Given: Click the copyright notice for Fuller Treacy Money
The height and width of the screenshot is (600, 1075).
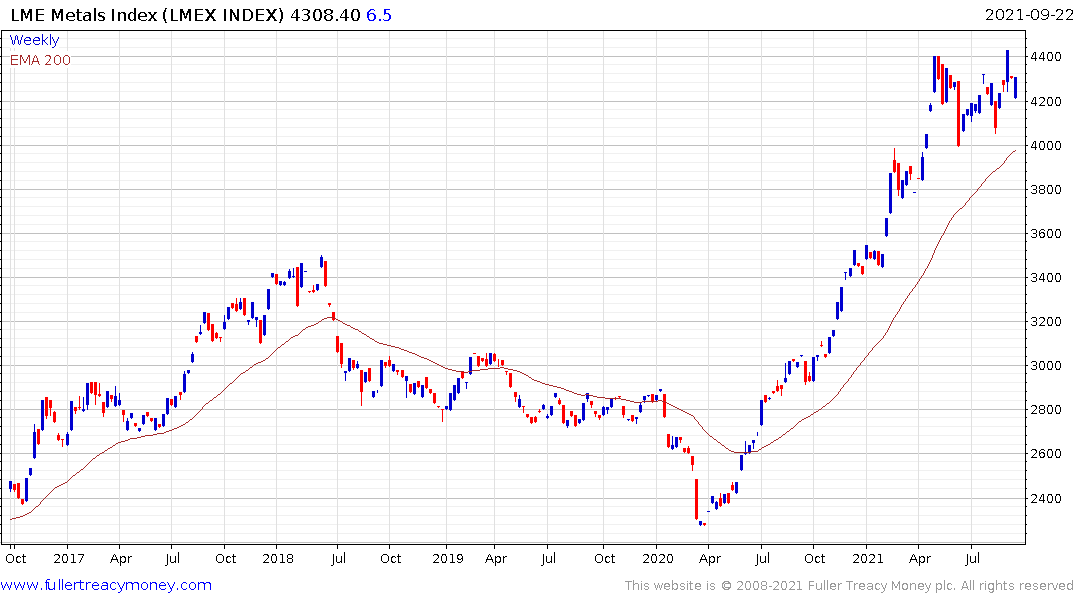Looking at the screenshot, I should 849,586.
